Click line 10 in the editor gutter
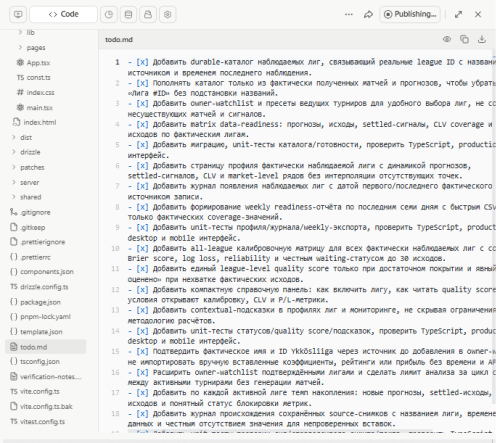 (x=115, y=248)
